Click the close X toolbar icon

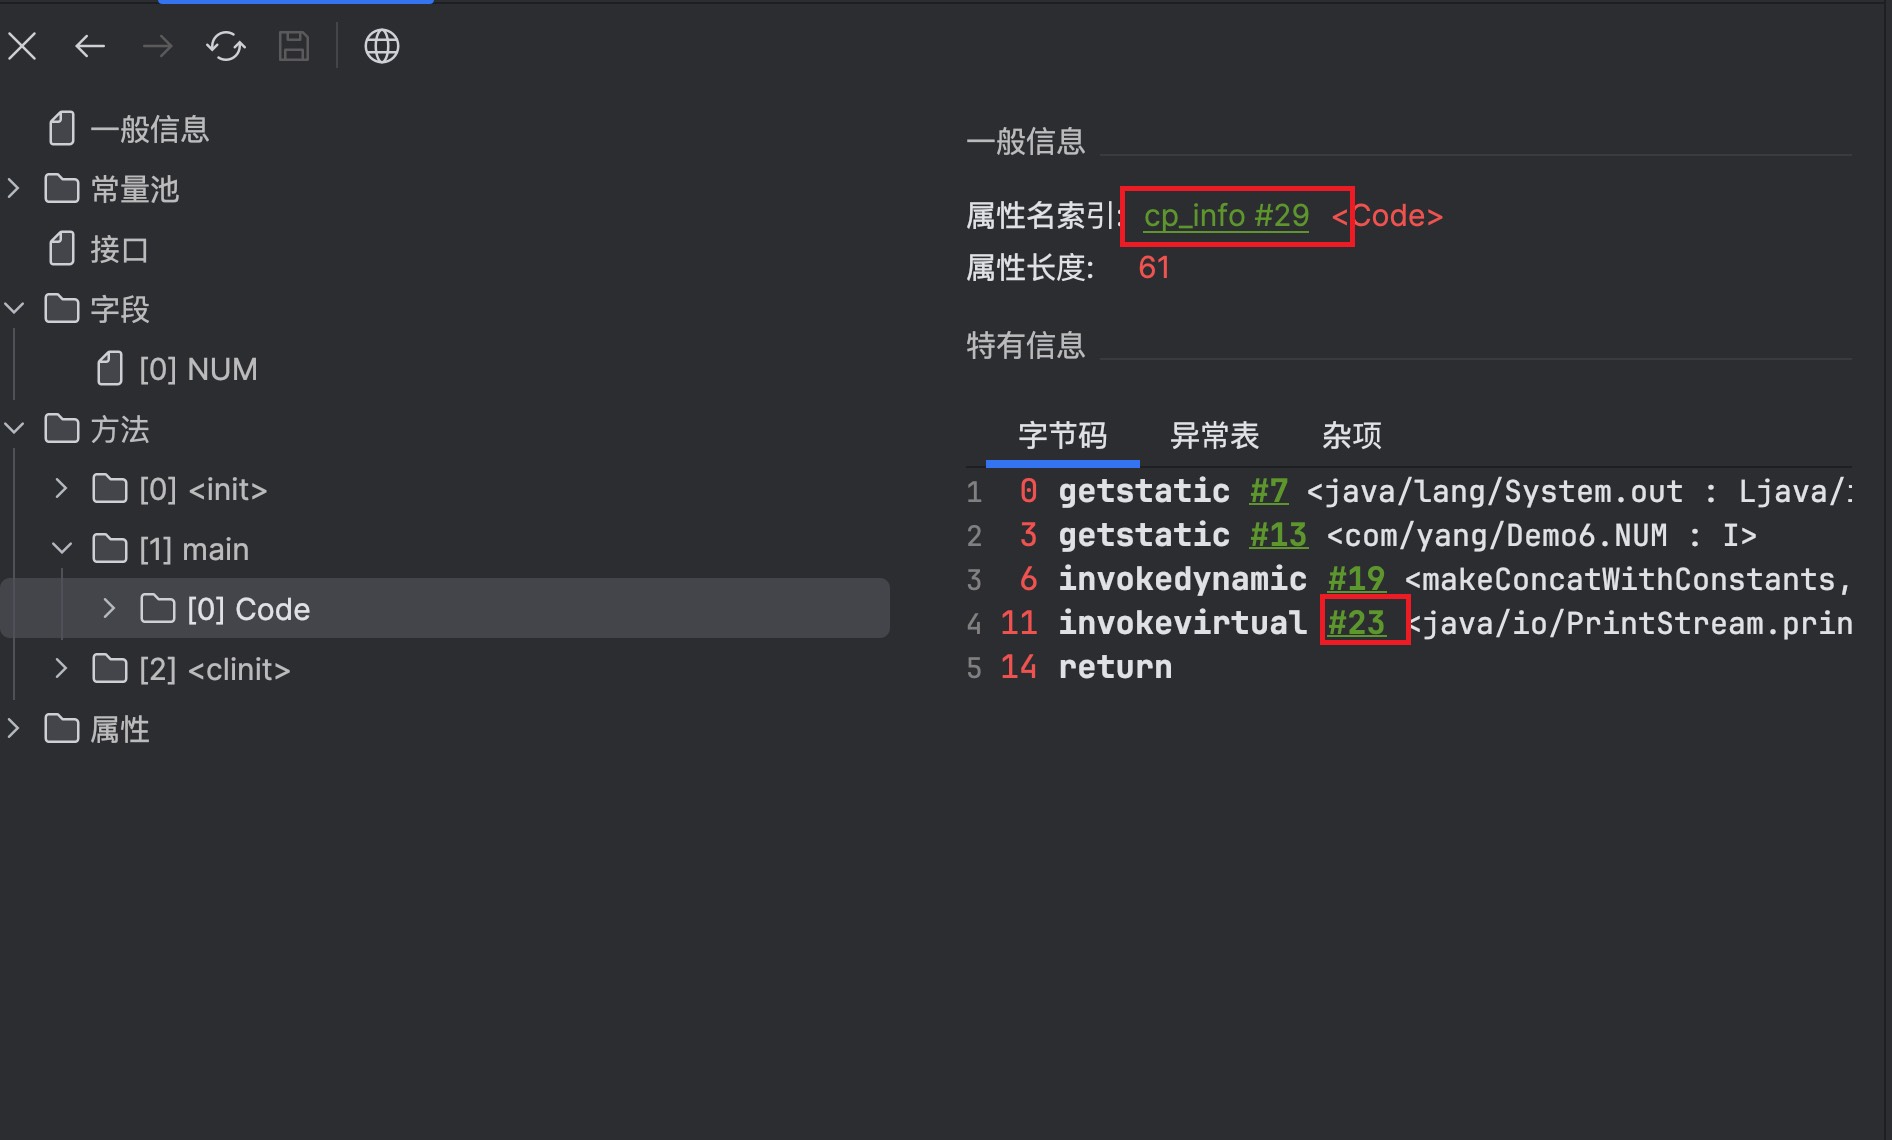click(x=22, y=46)
